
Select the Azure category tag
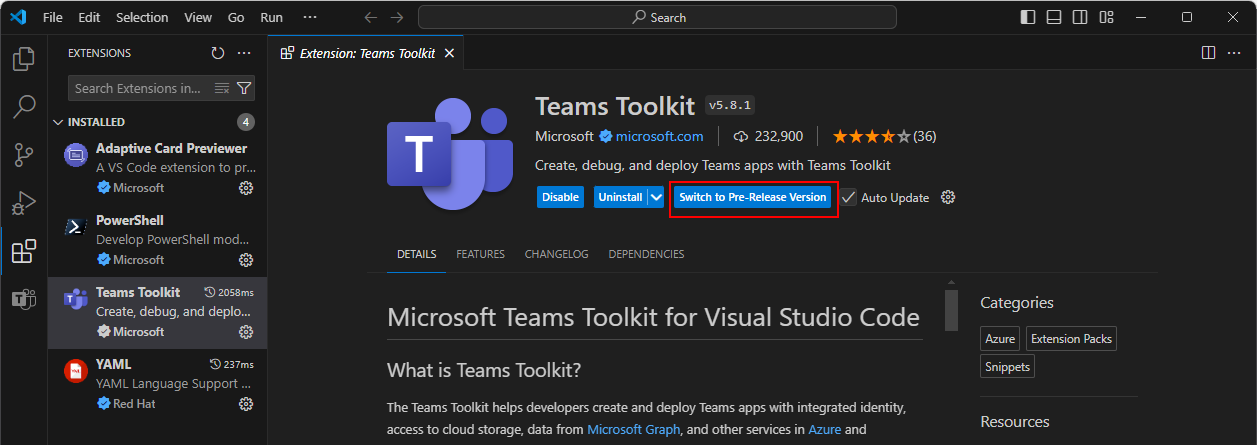click(x=1000, y=339)
